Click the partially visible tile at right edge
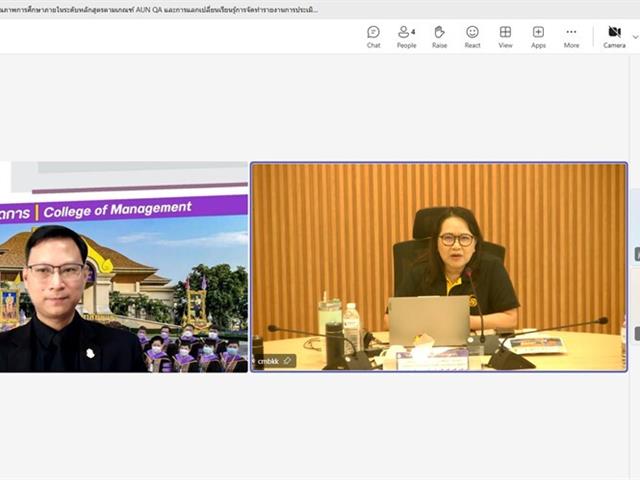The image size is (640, 480). point(636,290)
